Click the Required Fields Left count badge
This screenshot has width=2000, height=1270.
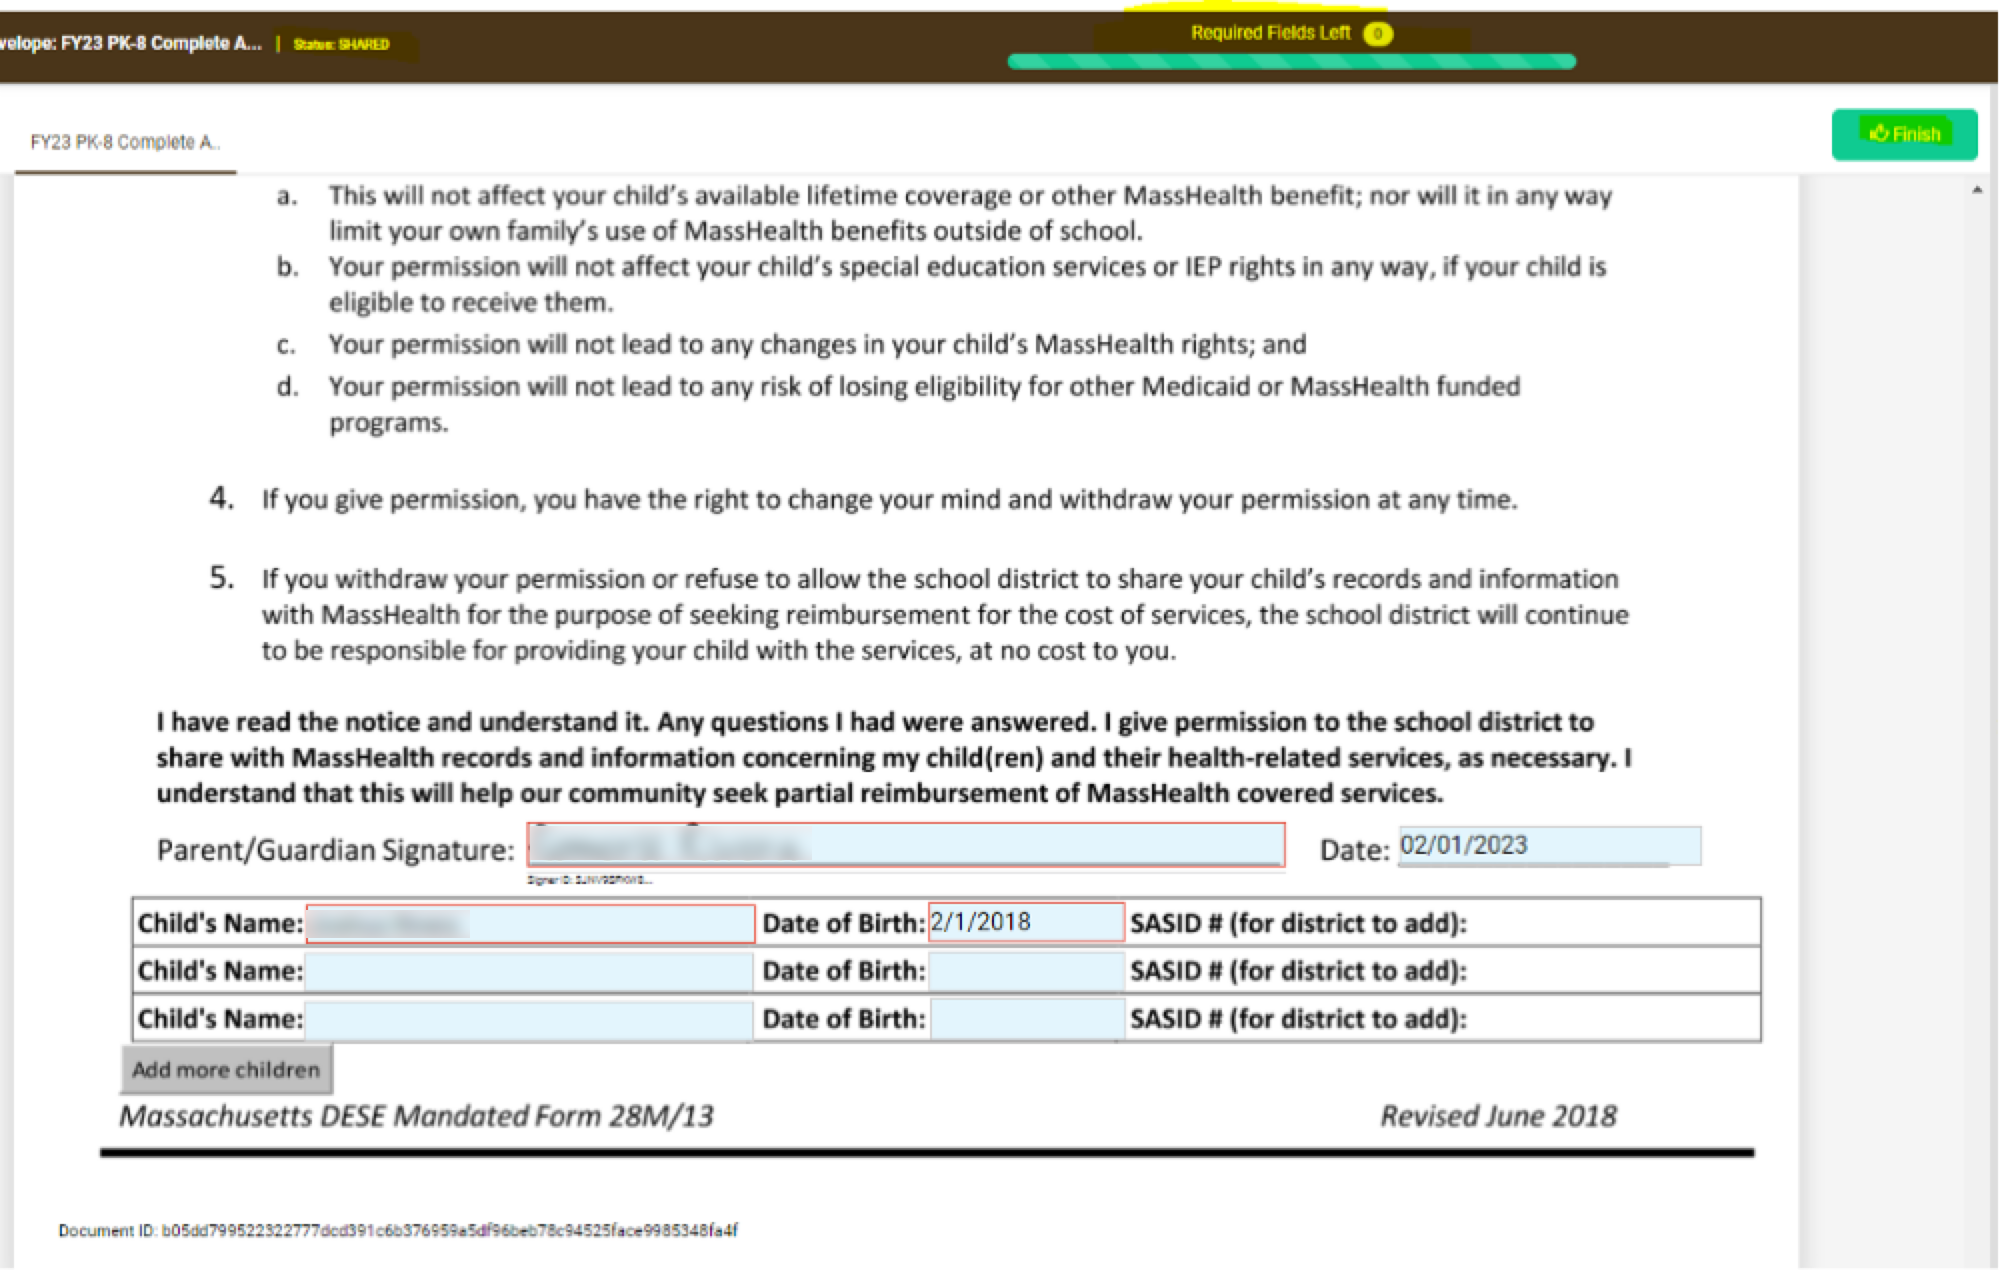pyautogui.click(x=1377, y=34)
